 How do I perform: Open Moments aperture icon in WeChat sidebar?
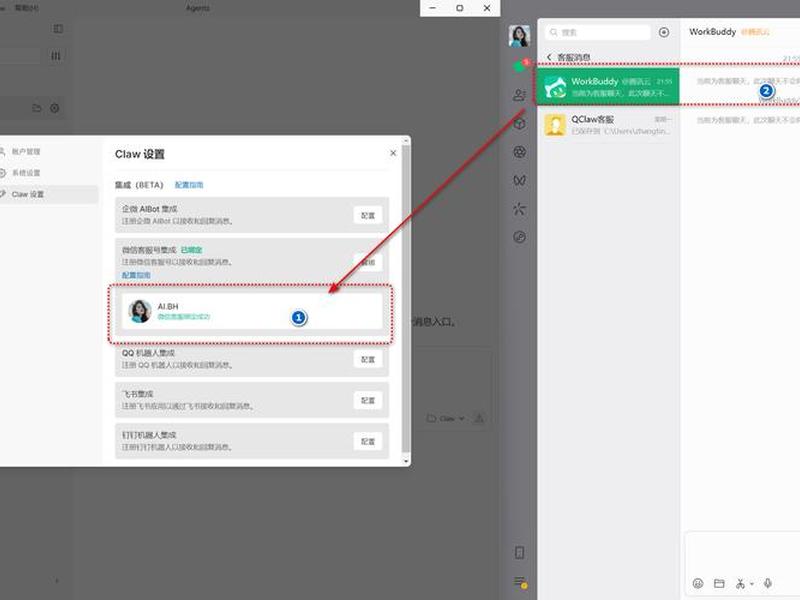pyautogui.click(x=519, y=152)
